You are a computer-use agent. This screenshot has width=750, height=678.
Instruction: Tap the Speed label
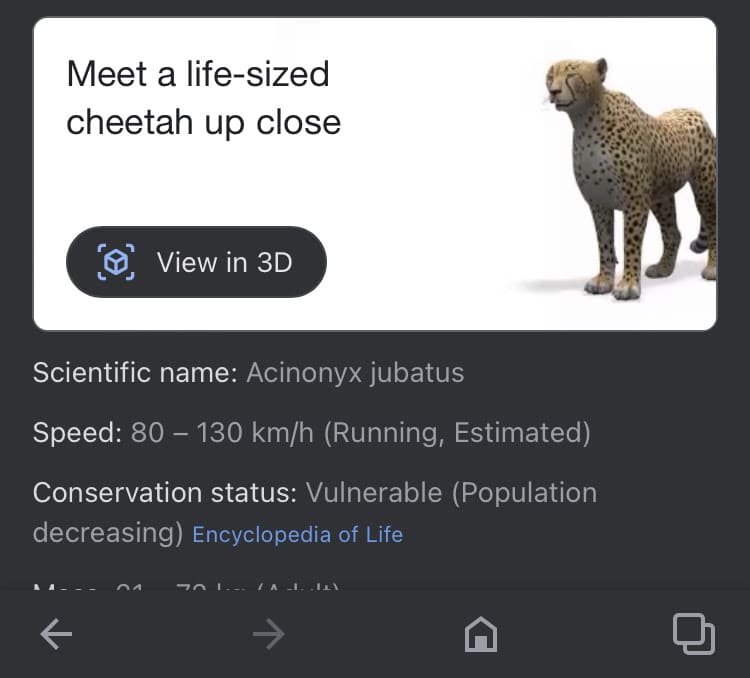pos(77,433)
